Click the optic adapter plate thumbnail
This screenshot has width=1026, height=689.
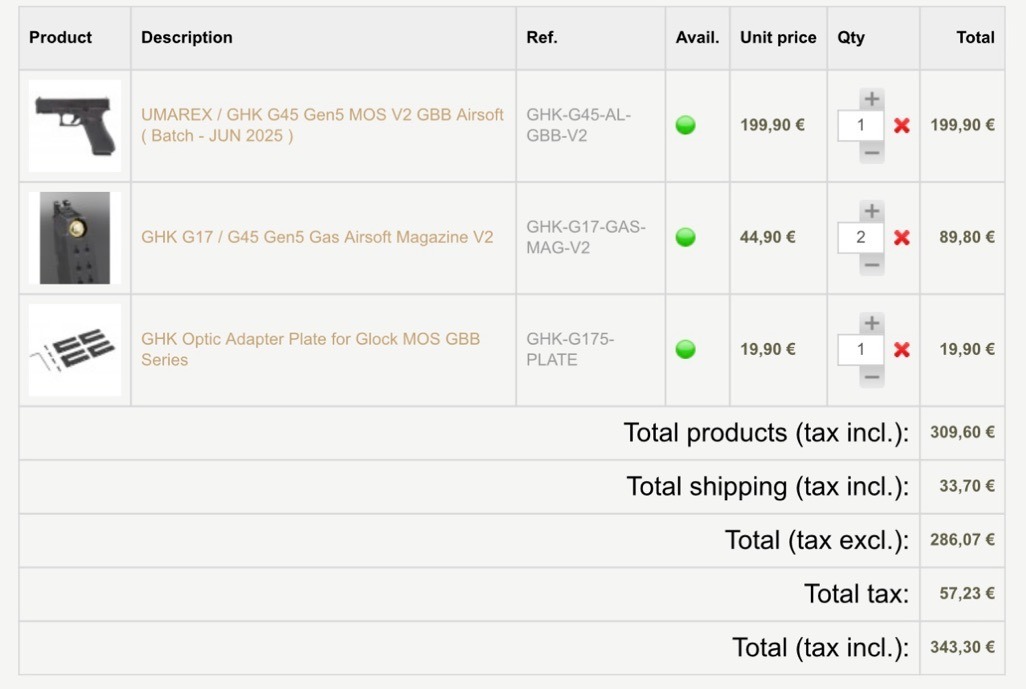click(75, 350)
